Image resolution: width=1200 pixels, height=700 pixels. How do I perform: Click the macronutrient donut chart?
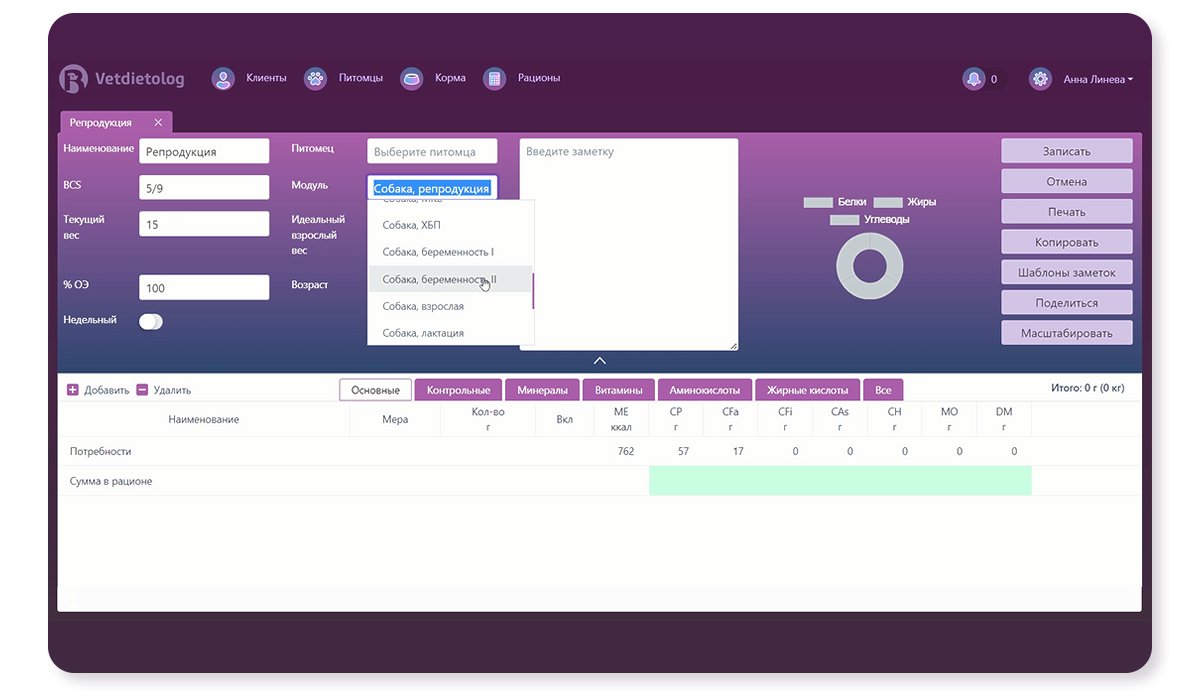click(869, 266)
